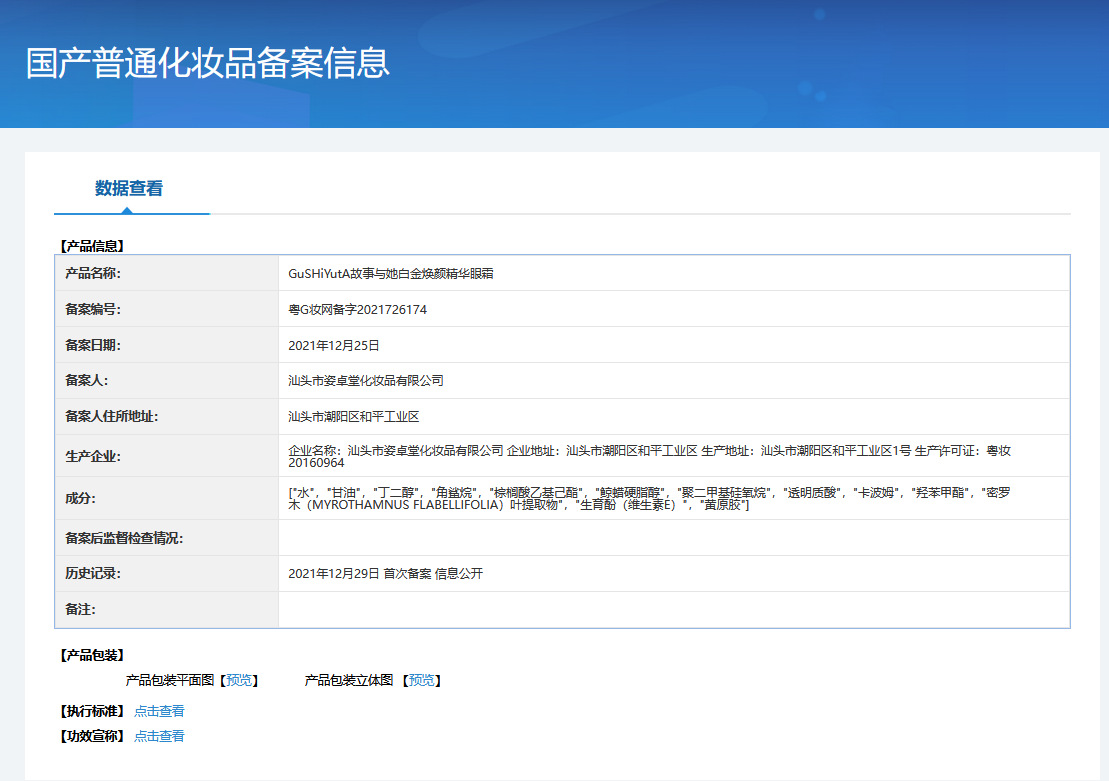Viewport: 1109px width, 781px height.
Task: Click the 产品包装立体图 label text
Action: [349, 680]
